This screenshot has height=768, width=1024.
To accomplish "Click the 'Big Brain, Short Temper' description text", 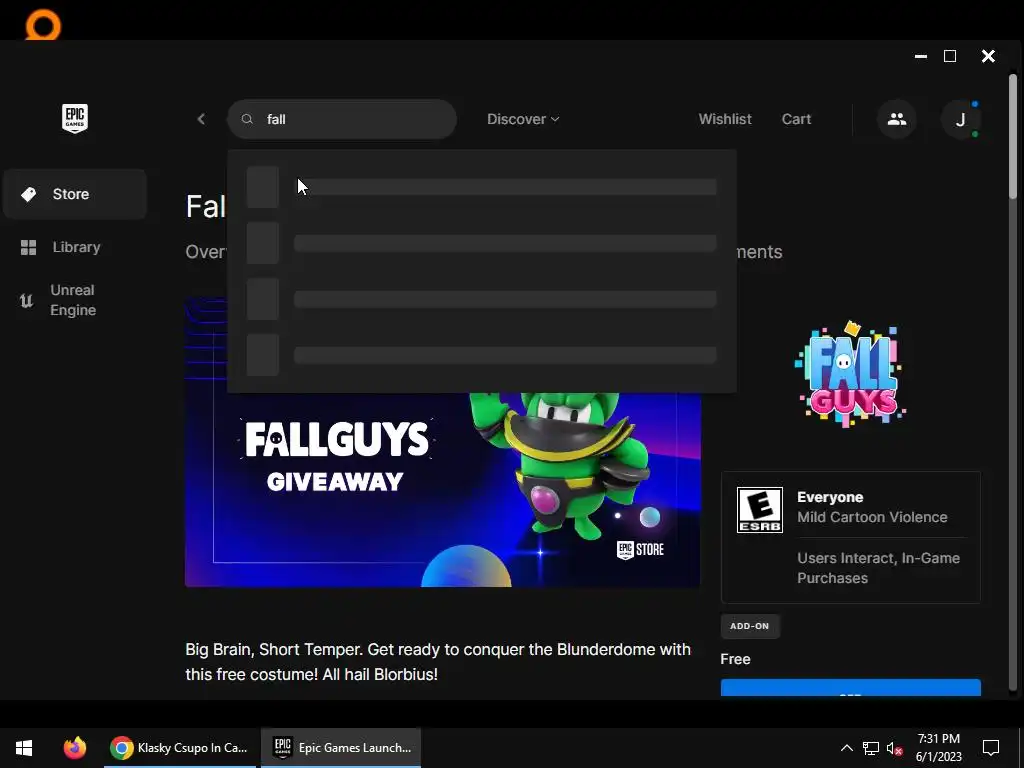I will [x=438, y=662].
